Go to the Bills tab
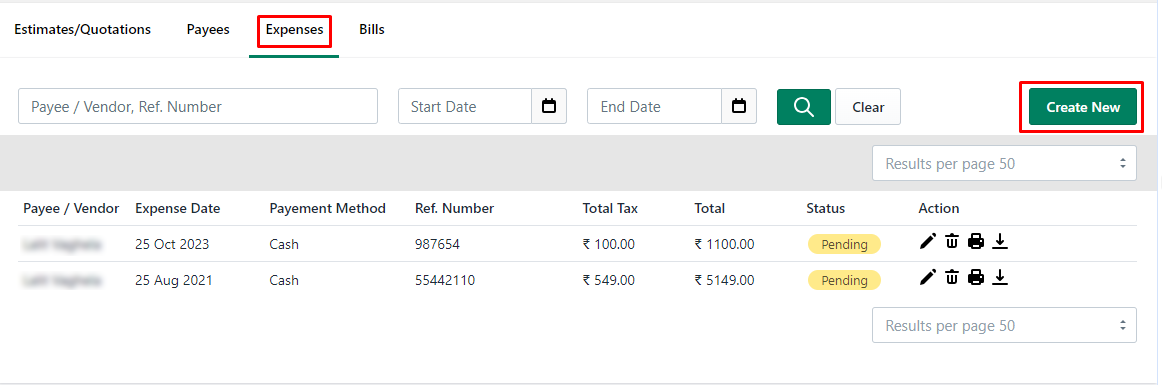This screenshot has height=385, width=1162. [372, 30]
